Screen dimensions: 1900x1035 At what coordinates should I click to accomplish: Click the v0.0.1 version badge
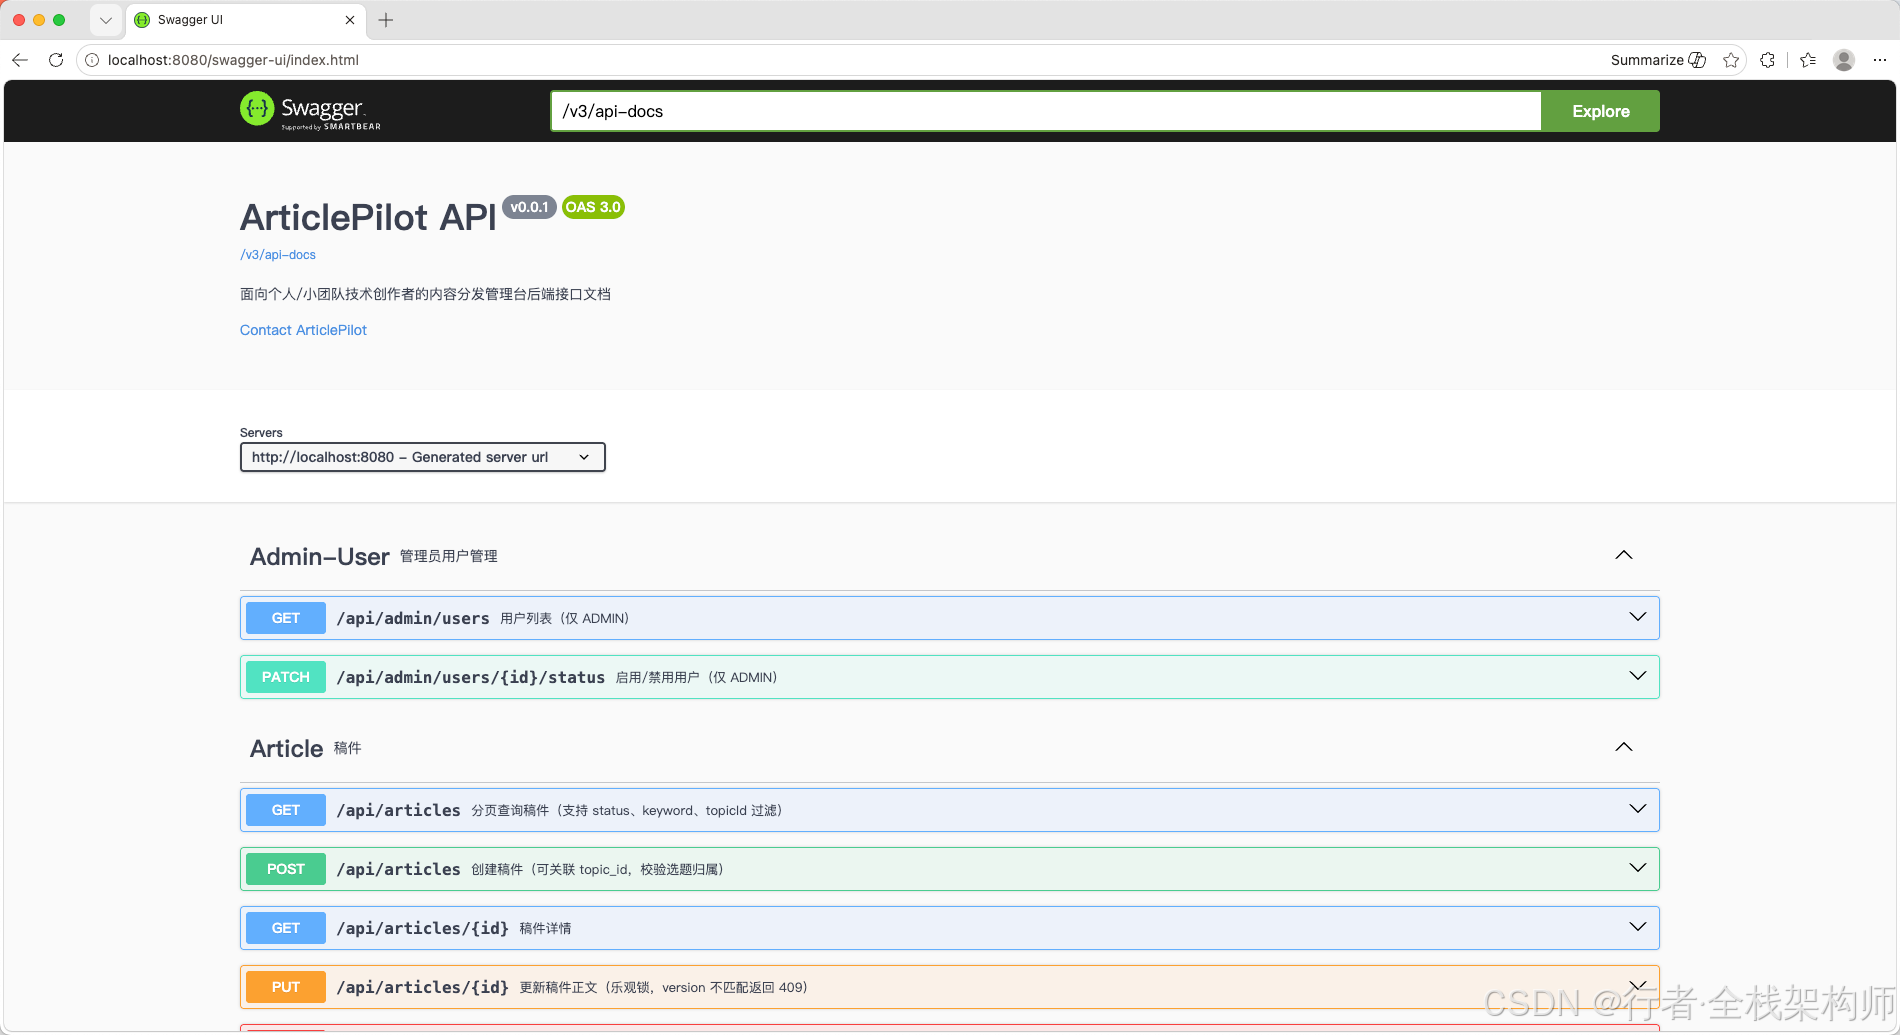[x=529, y=207]
